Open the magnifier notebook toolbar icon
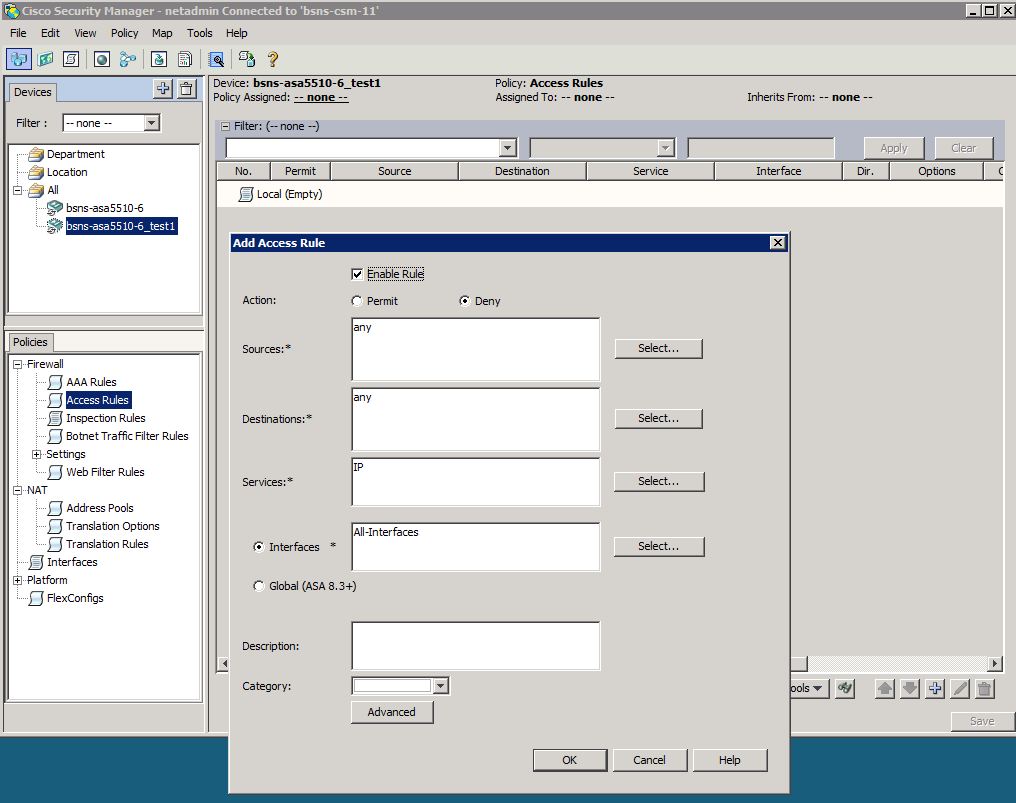Viewport: 1016px width, 803px height. [x=216, y=59]
